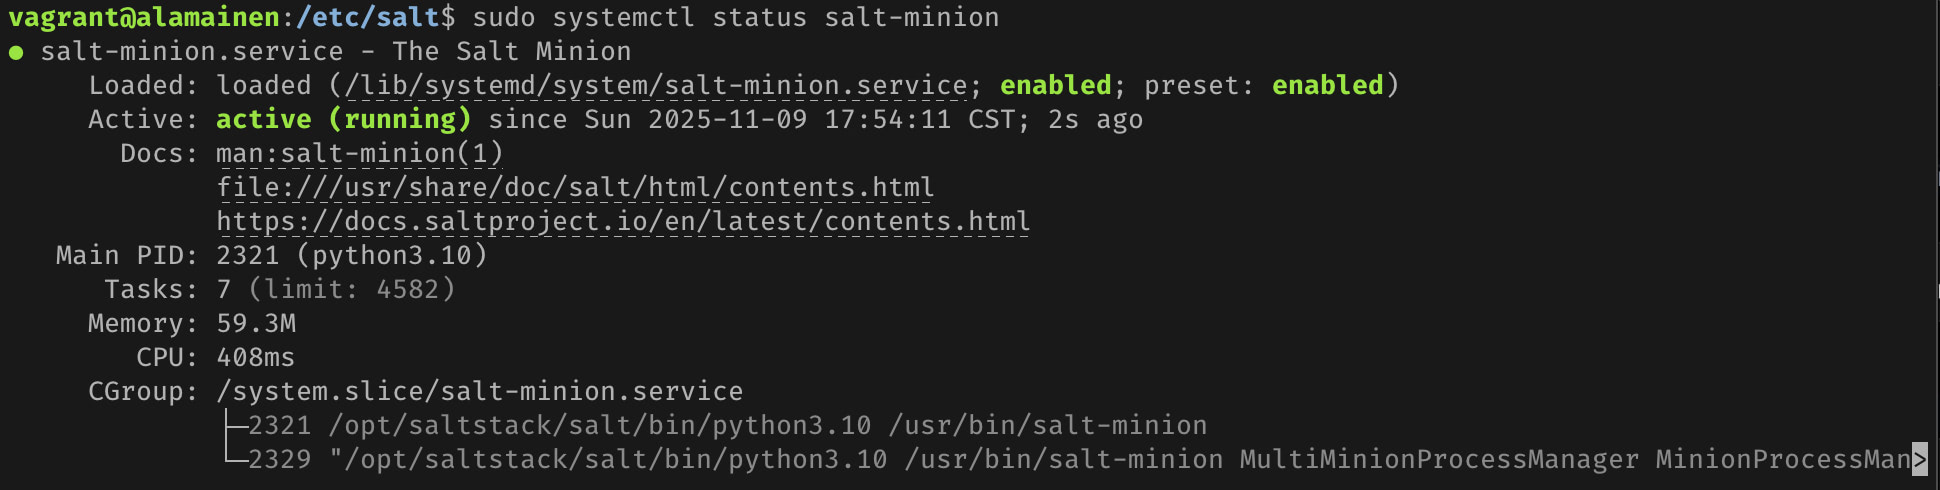Click the "sudo systemctl status salt-minion" command

pyautogui.click(x=735, y=18)
